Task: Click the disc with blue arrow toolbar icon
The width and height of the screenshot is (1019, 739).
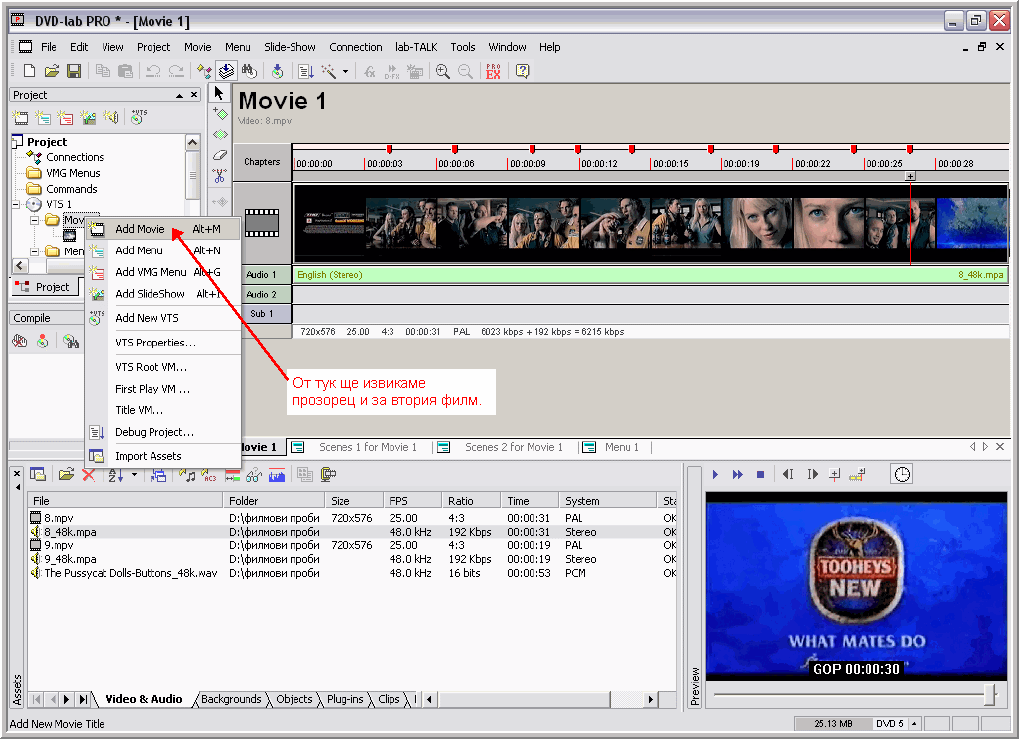Action: coord(277,71)
